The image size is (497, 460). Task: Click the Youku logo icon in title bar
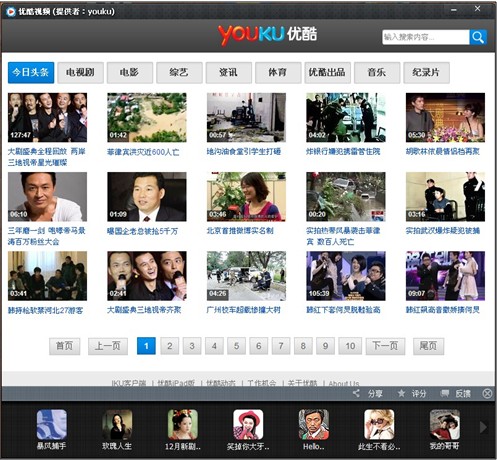[10, 12]
